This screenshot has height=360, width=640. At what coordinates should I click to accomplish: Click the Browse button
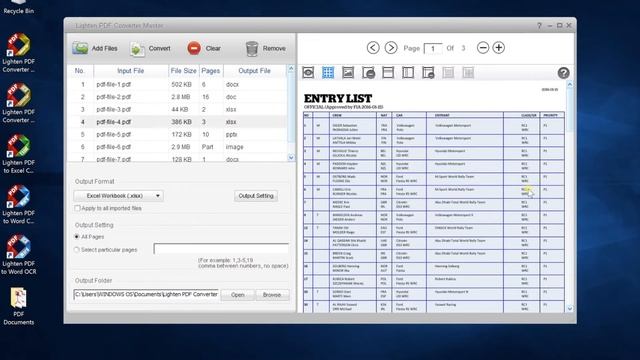(x=272, y=295)
